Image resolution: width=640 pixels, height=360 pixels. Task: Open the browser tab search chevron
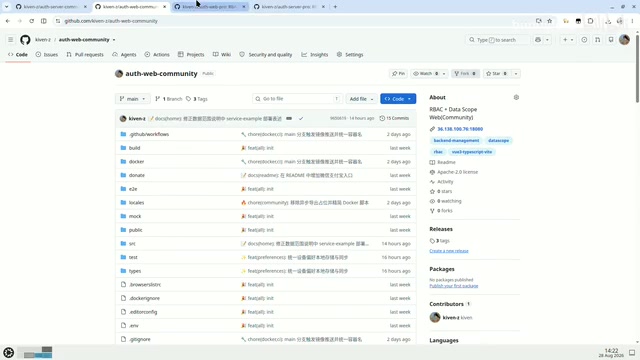(x=7, y=7)
